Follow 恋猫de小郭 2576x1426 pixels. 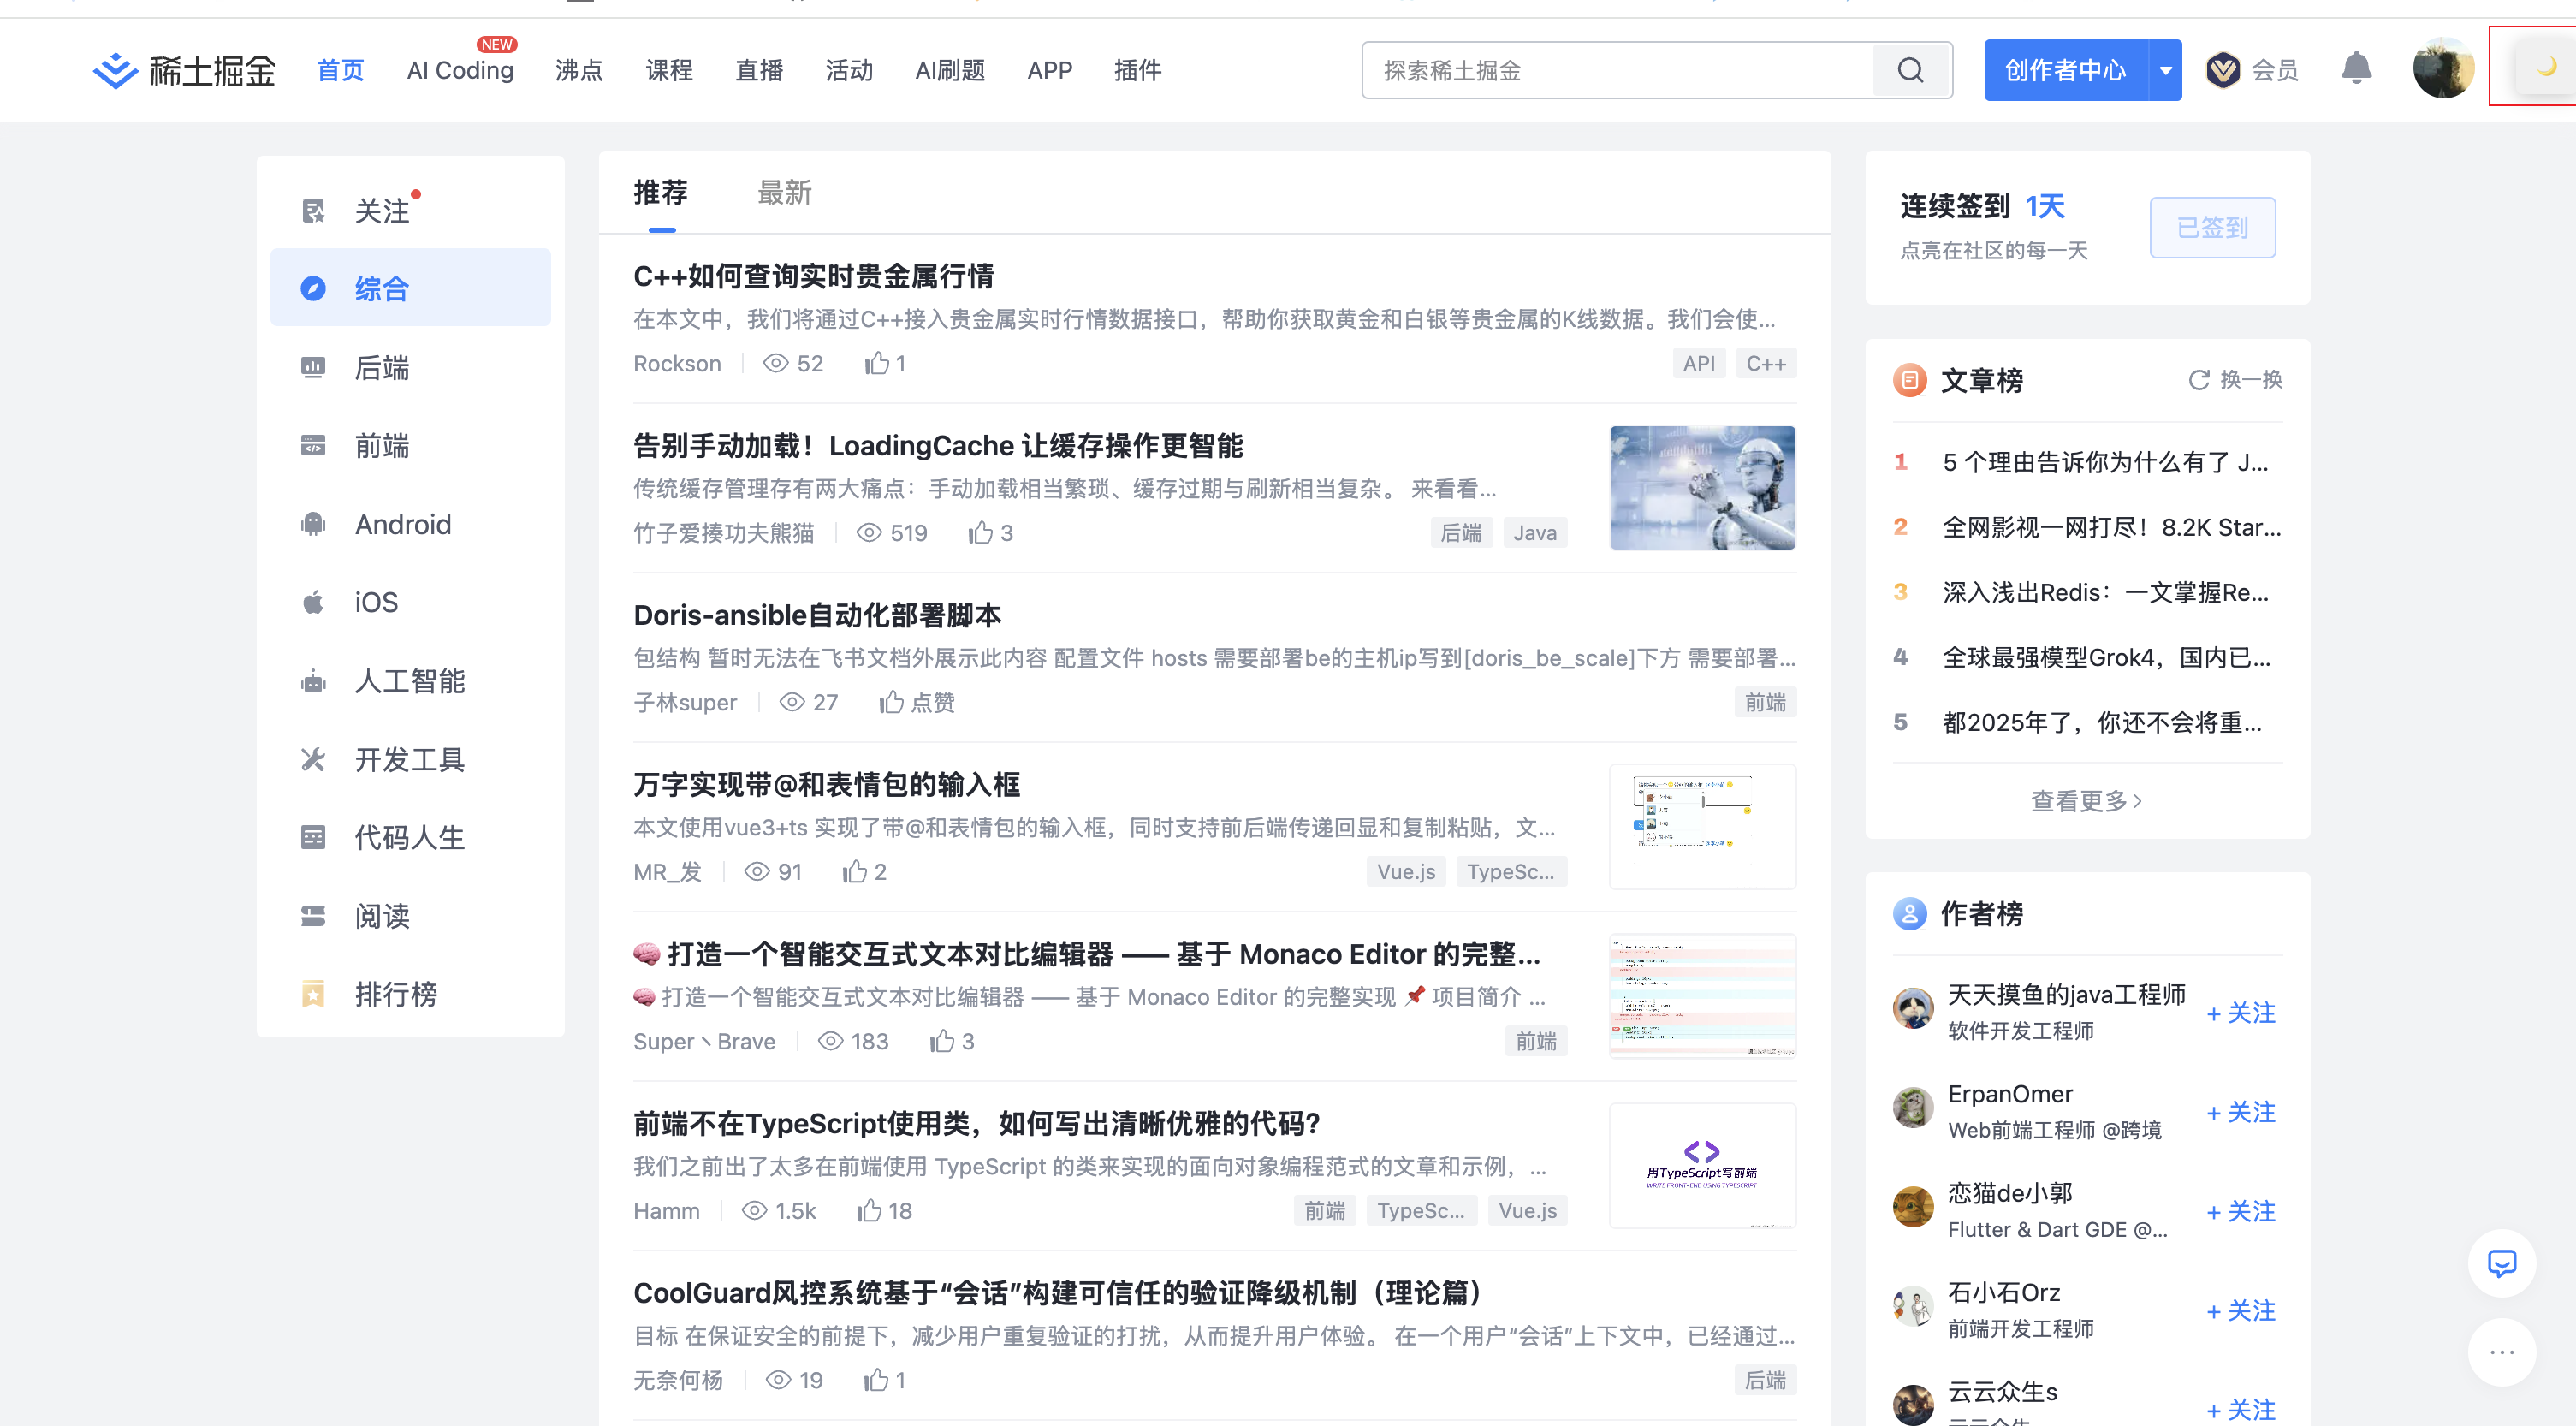point(2240,1211)
